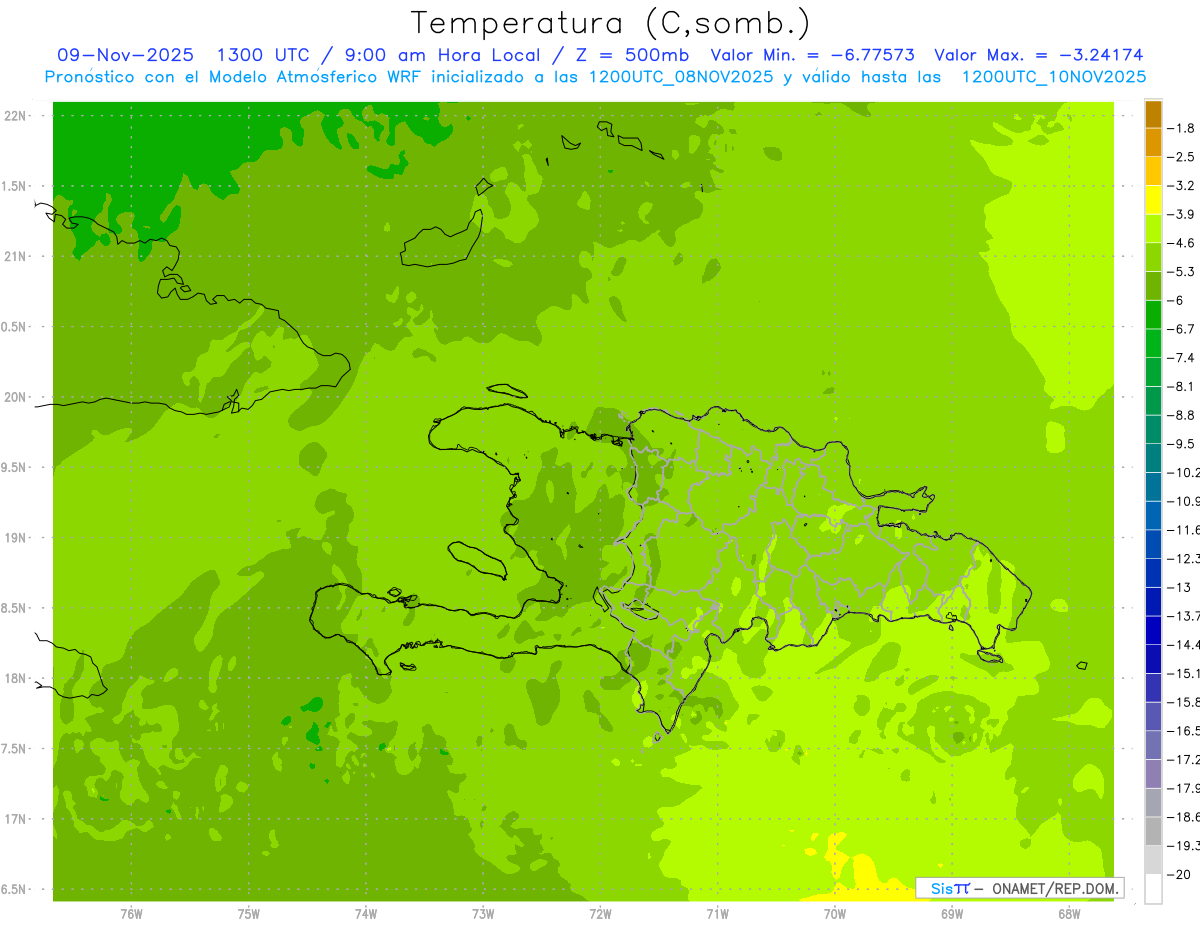Click the '71W' longitude axis label
This screenshot has width=1200, height=927.
click(717, 913)
